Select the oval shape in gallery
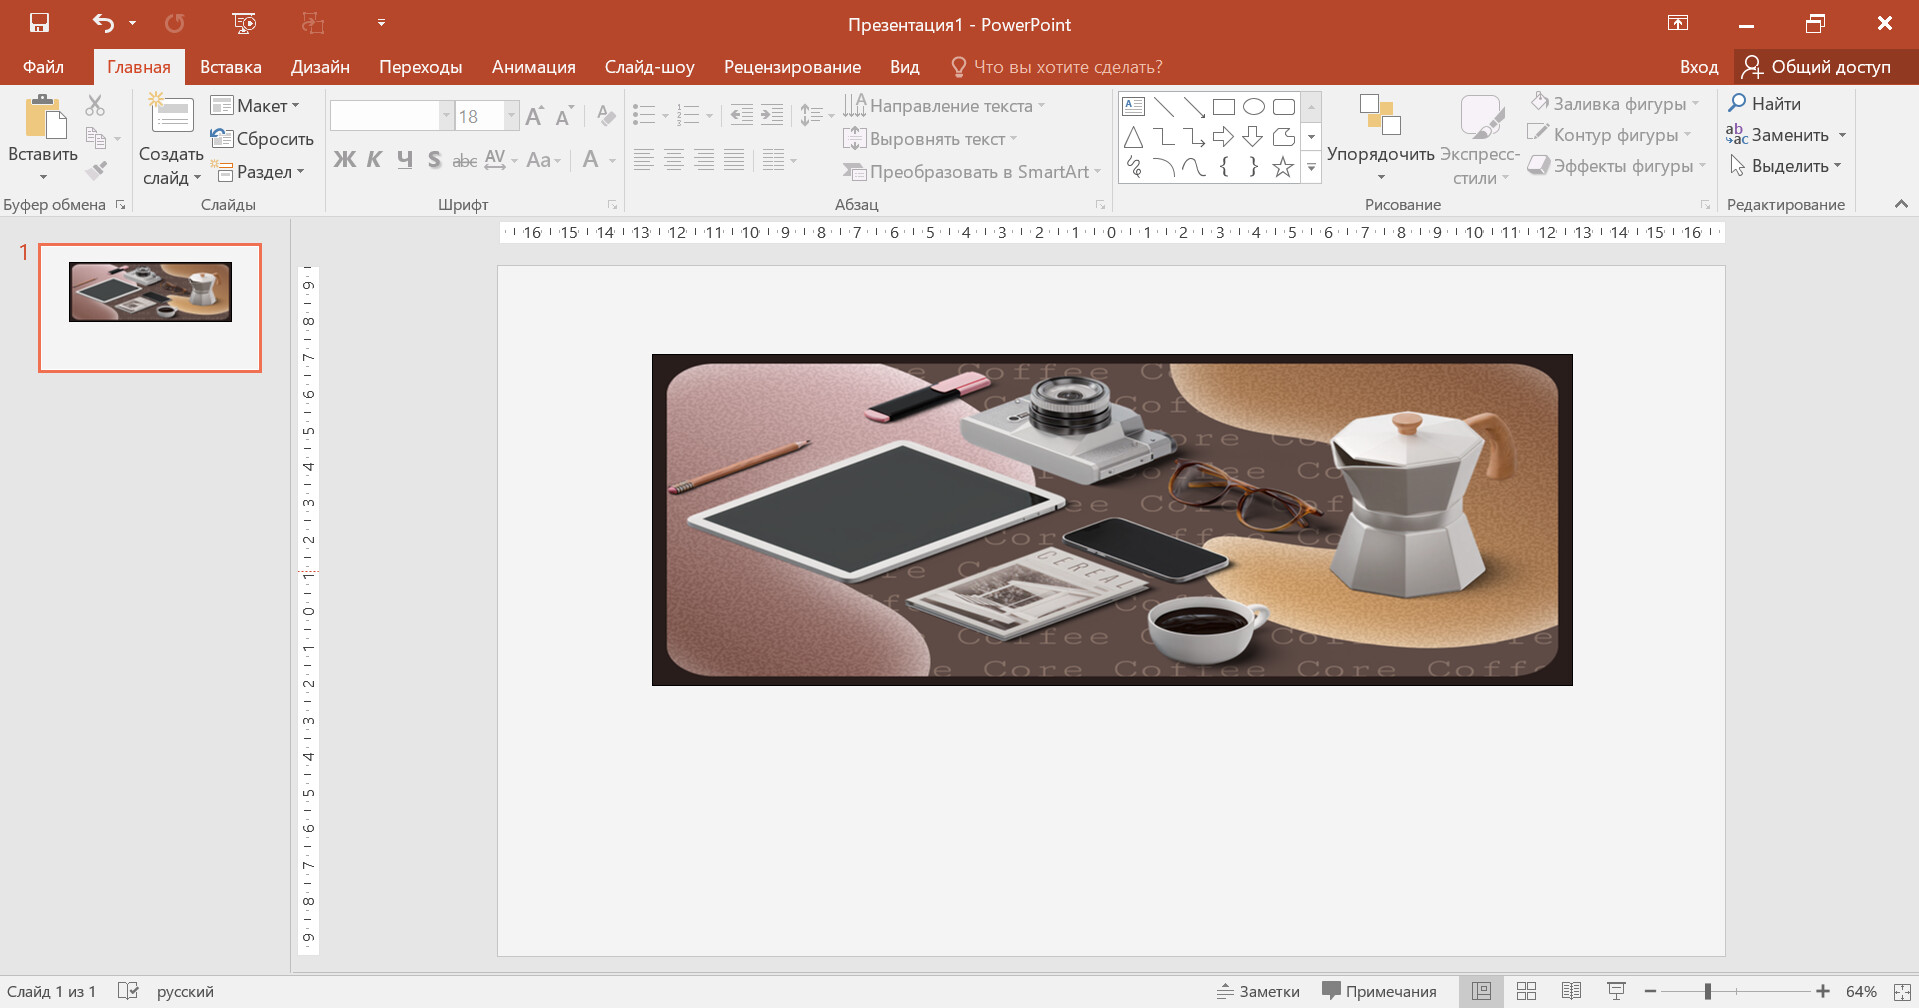 click(1253, 107)
